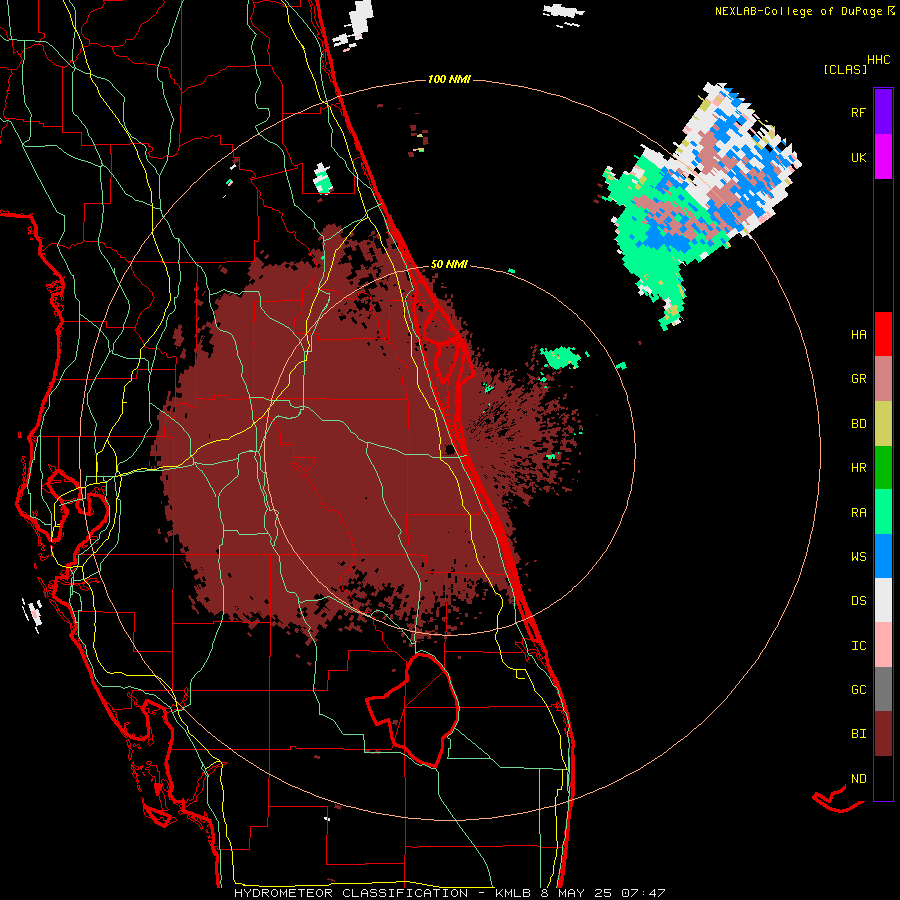Screen dimensions: 900x900
Task: Click the RA mint-green legend swatch
Action: (x=883, y=512)
